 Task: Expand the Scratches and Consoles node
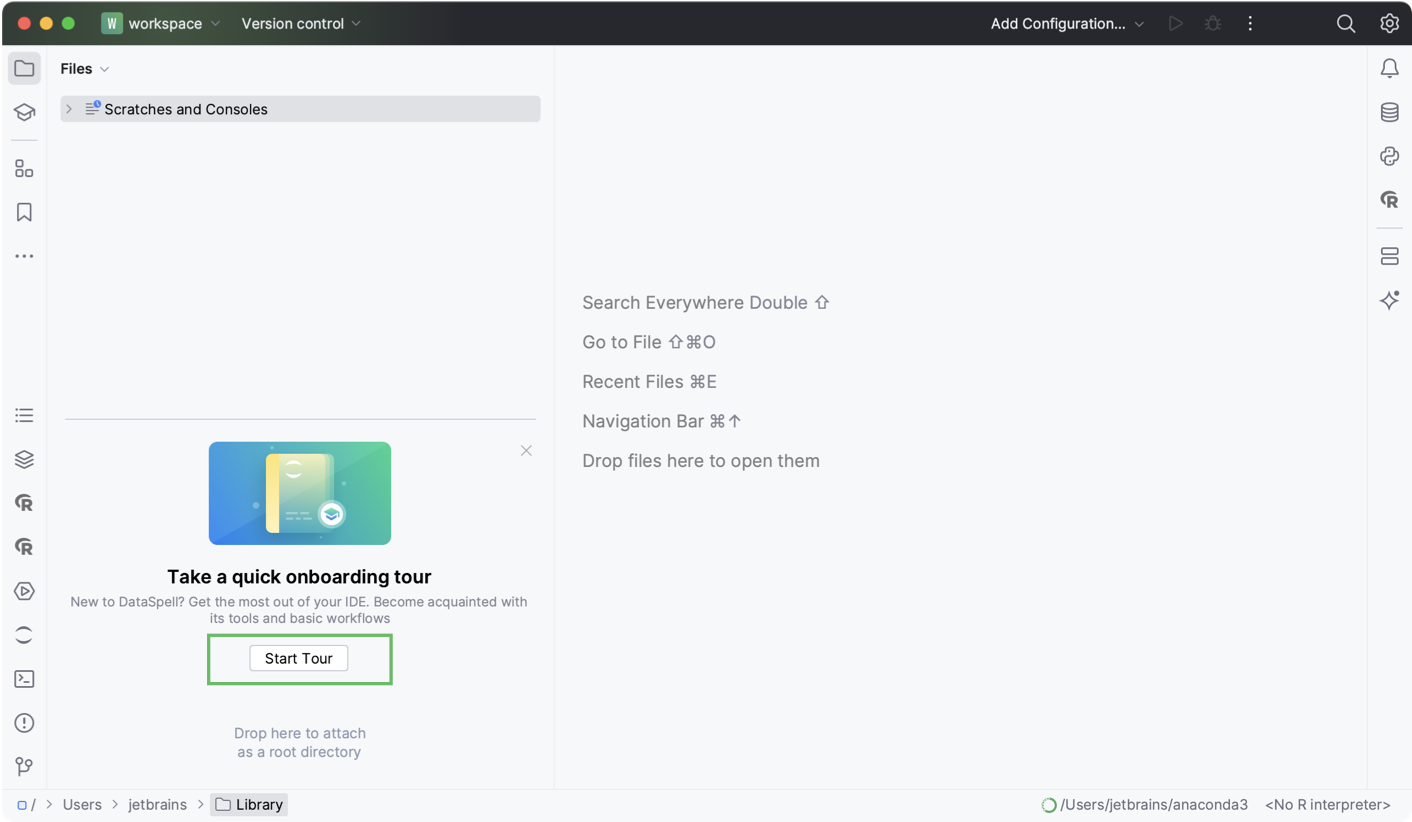(x=69, y=109)
